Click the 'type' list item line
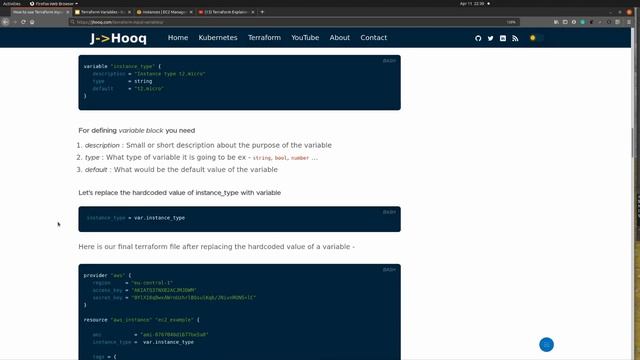This screenshot has height=360, width=640. pyautogui.click(x=201, y=158)
